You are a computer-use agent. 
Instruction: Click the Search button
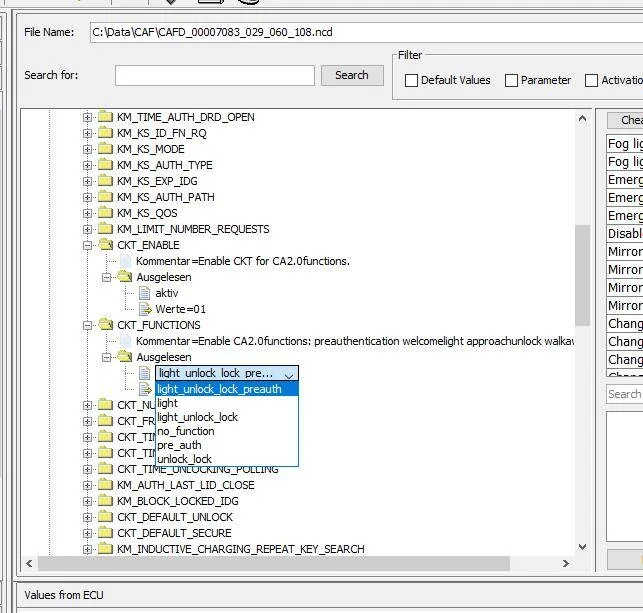[x=352, y=75]
